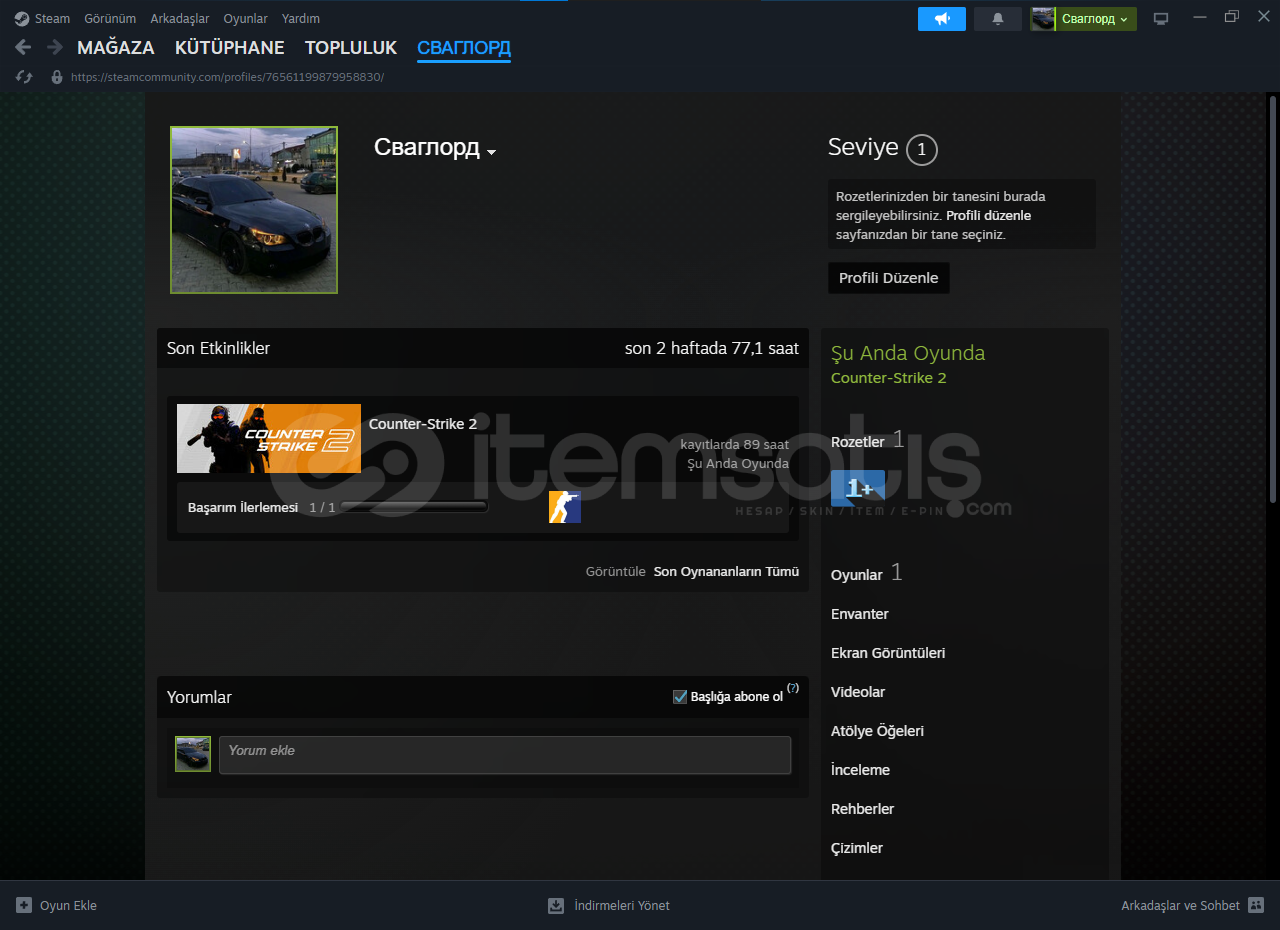The height and width of the screenshot is (930, 1280).
Task: Open Son Oynananların Tümü link
Action: tap(726, 572)
